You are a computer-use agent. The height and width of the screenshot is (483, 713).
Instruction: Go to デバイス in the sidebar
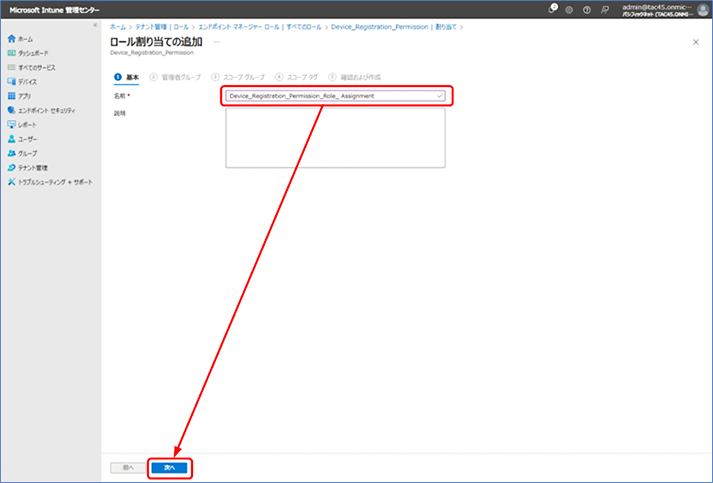(x=22, y=82)
